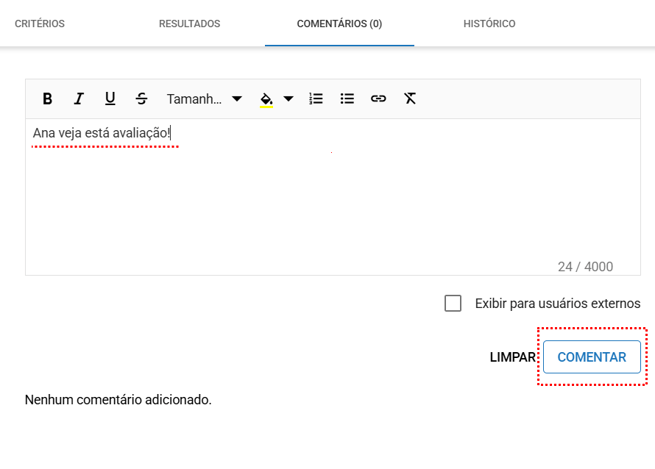
Task: Open the Resultados tab
Action: 189,24
